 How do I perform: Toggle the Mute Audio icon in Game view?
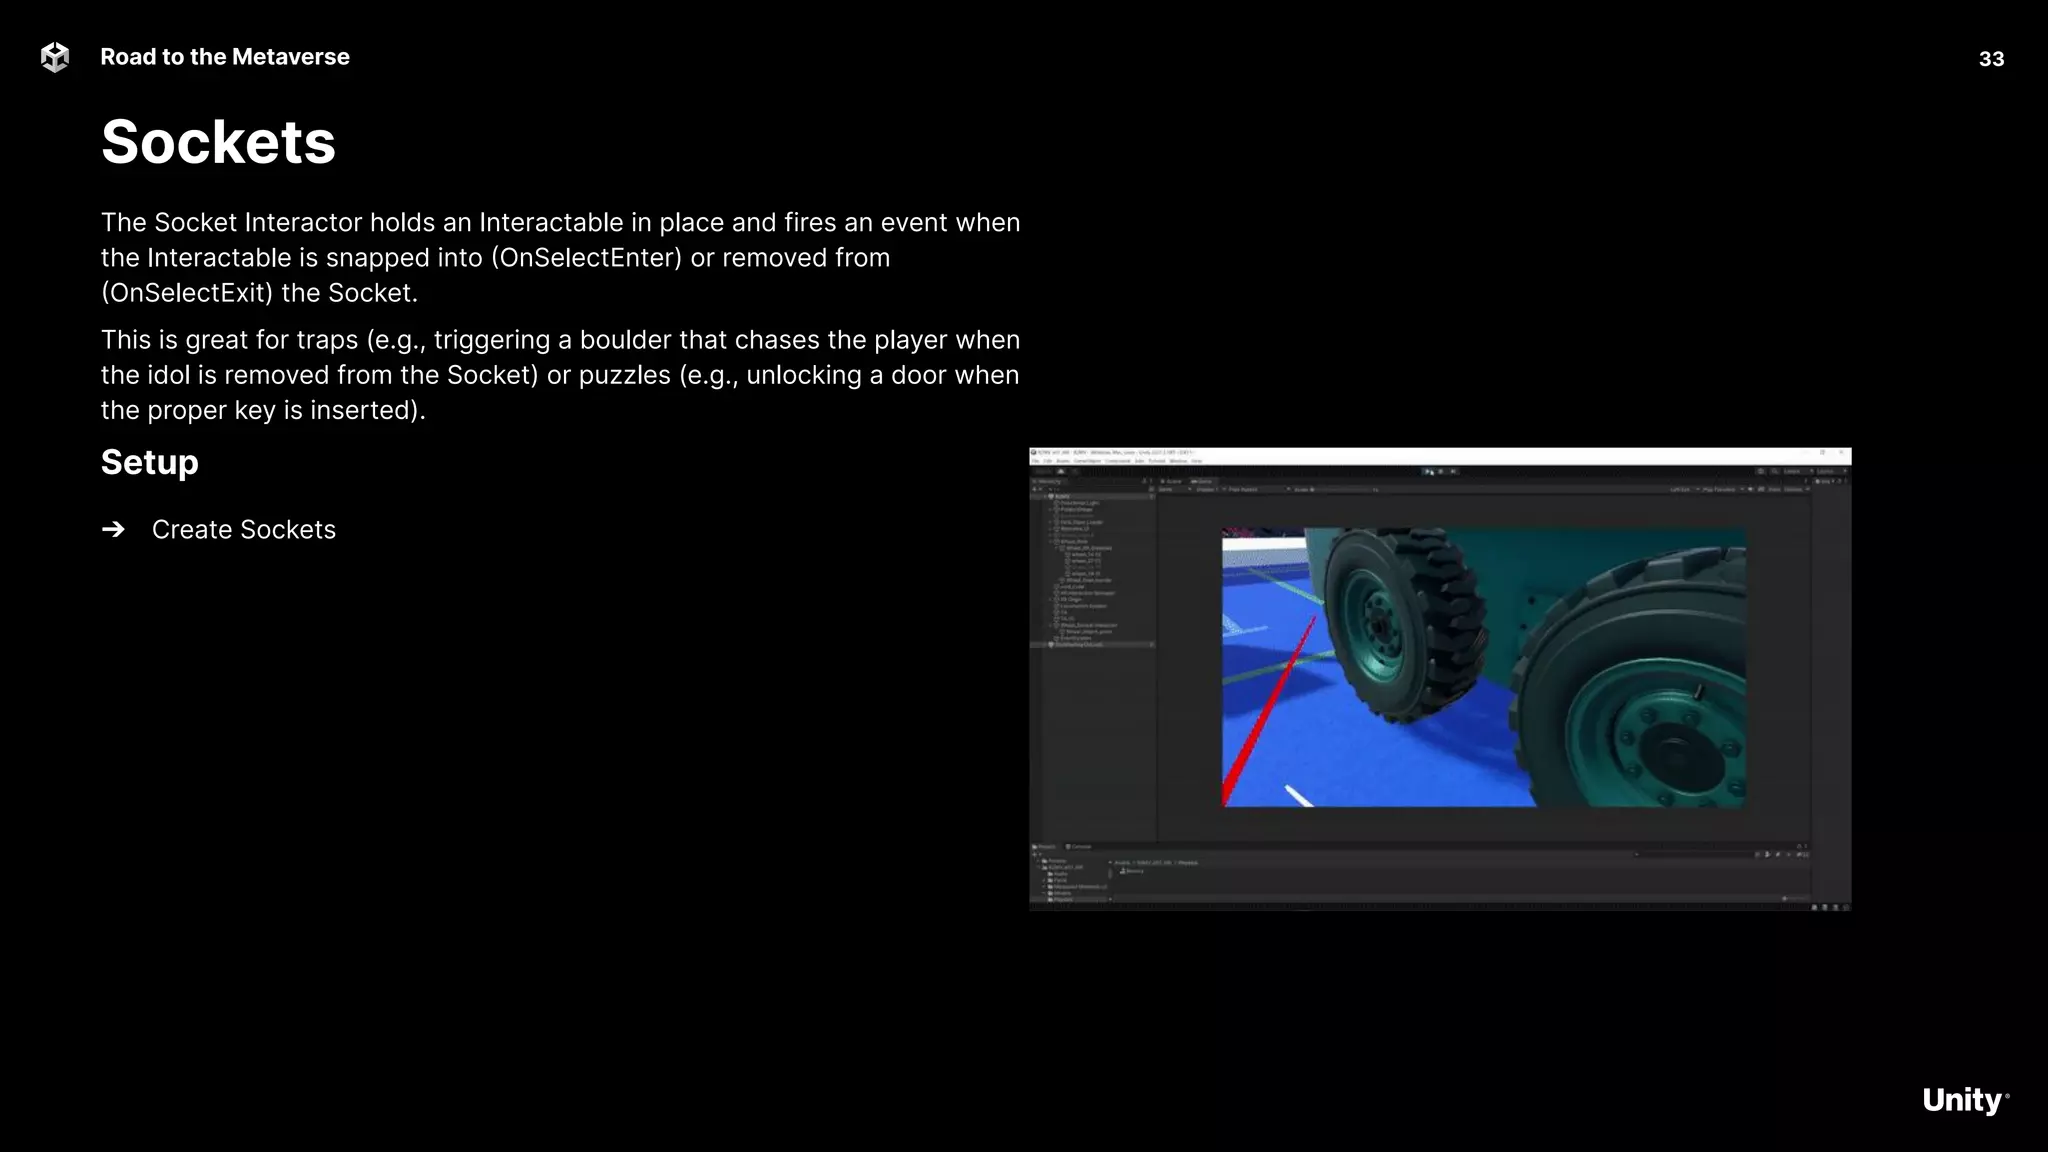tap(1750, 489)
